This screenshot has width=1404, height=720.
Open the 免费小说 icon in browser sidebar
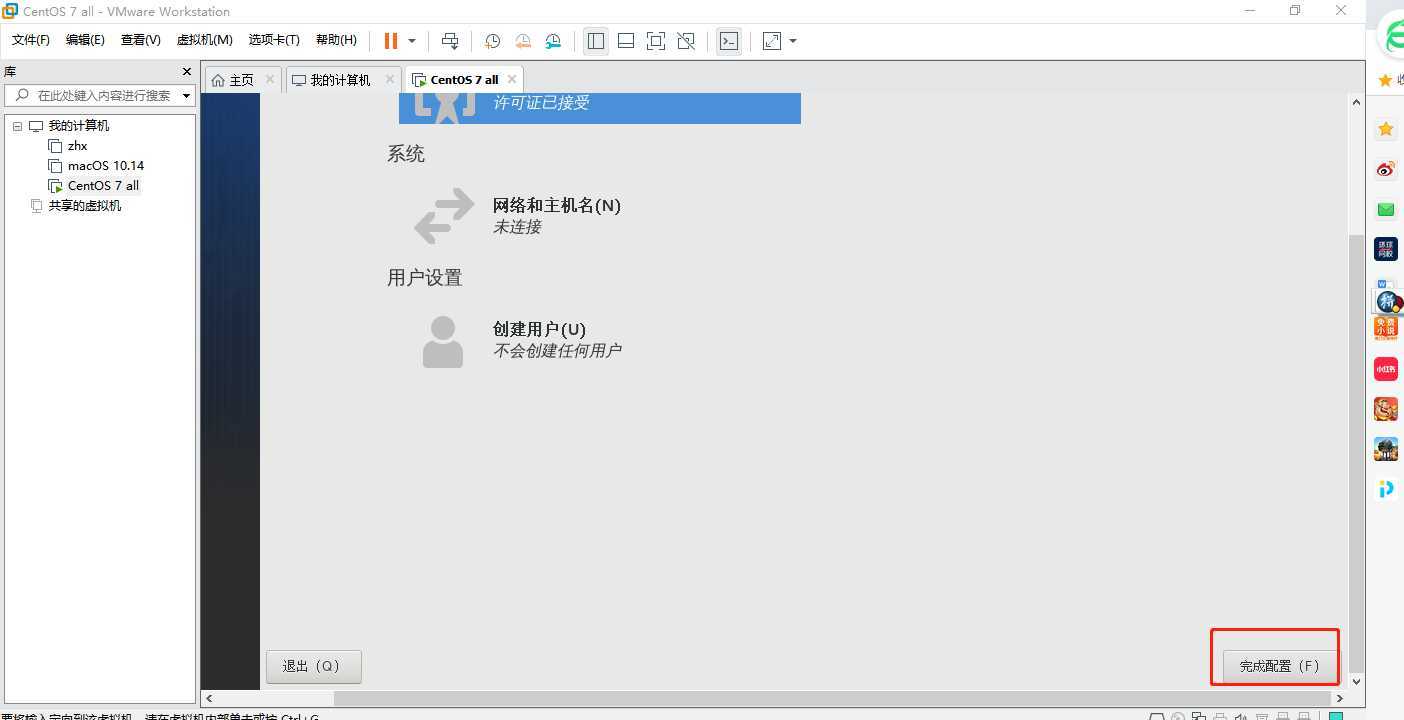(1386, 328)
